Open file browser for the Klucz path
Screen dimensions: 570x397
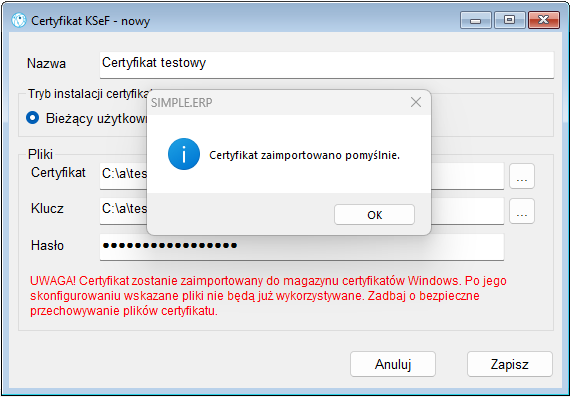coord(522,211)
